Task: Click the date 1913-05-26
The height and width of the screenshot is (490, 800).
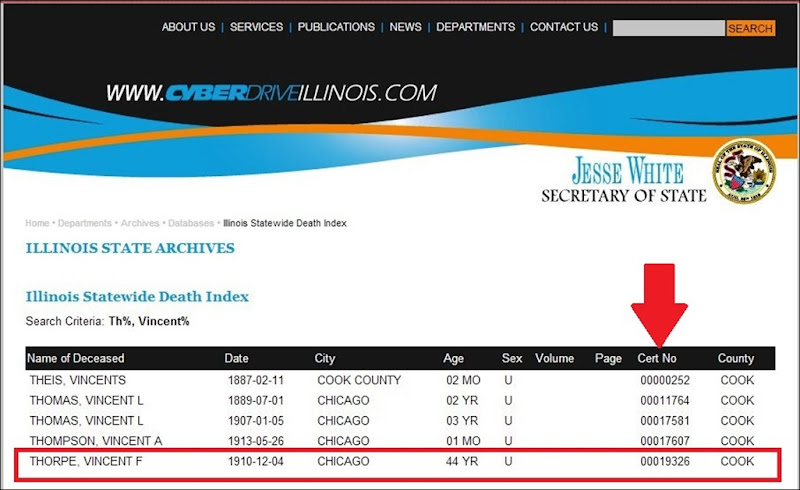Action: 256,441
